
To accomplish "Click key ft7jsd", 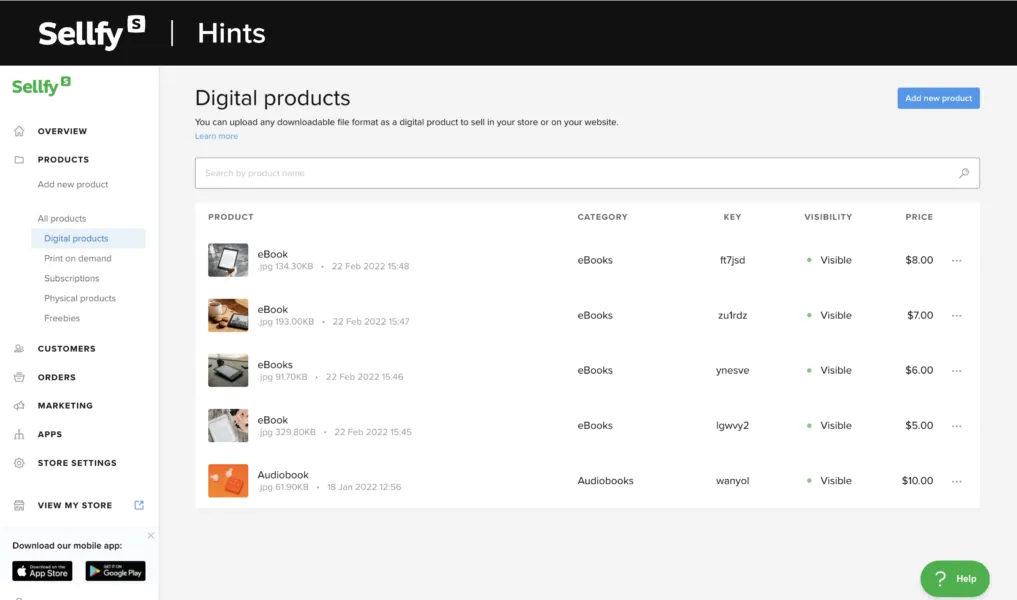I will pyautogui.click(x=732, y=260).
